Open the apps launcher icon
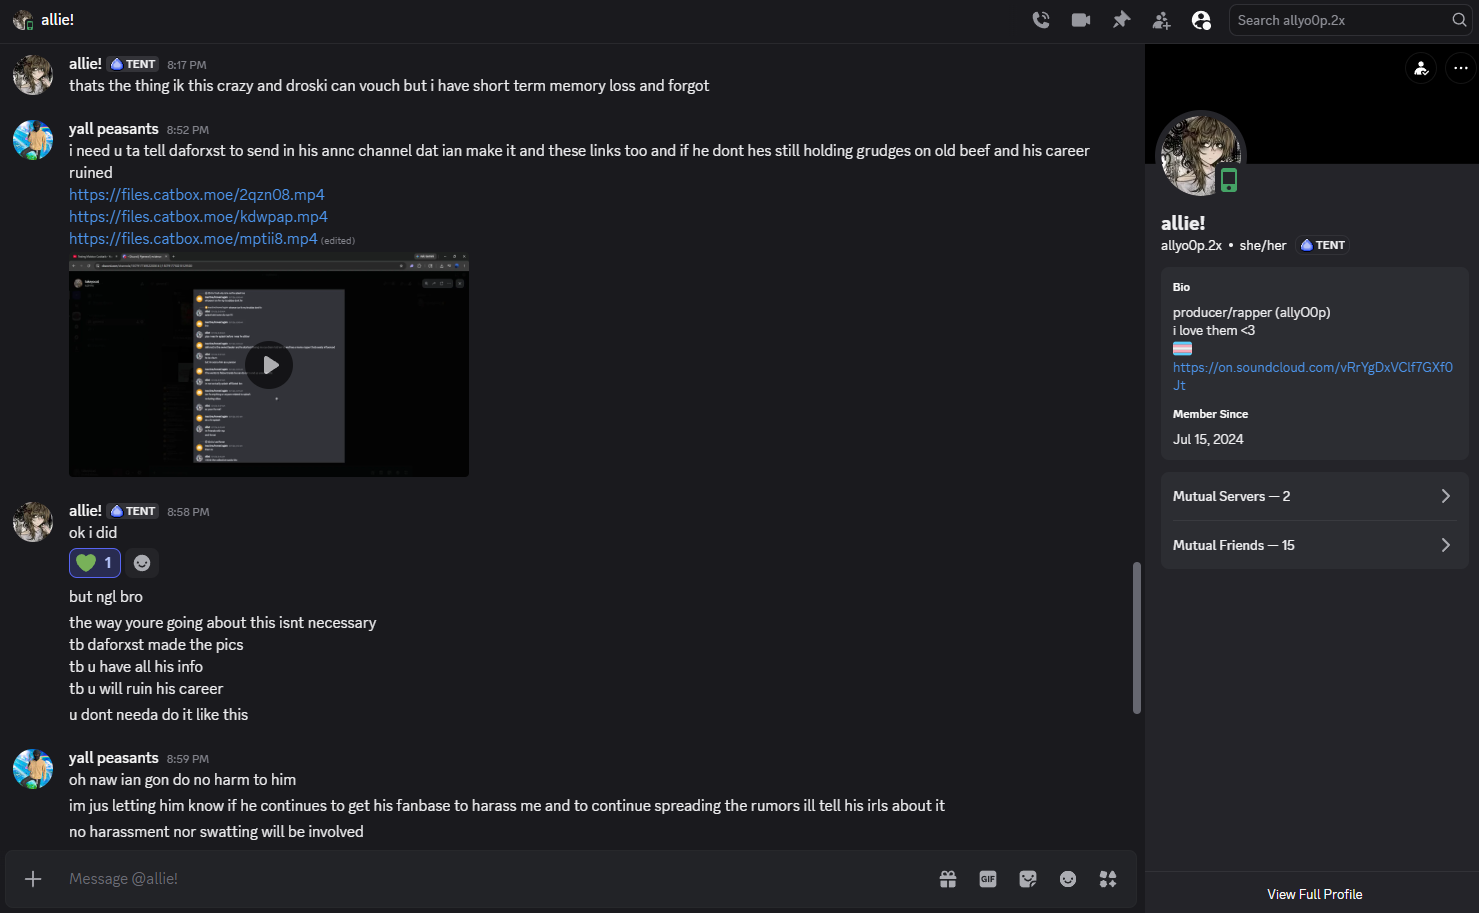The height and width of the screenshot is (913, 1479). (1108, 879)
